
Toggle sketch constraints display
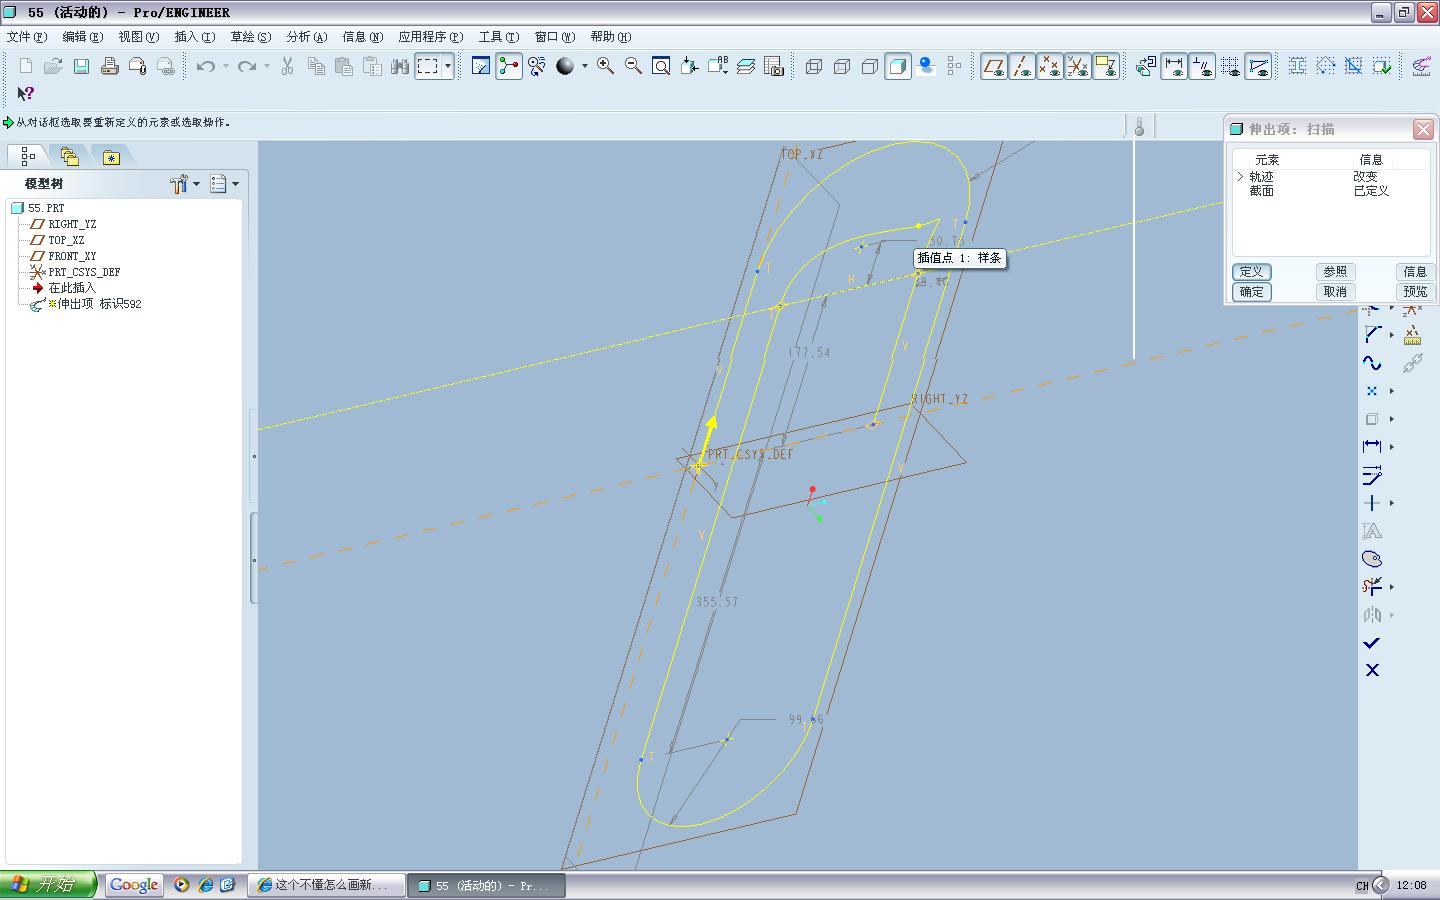tap(1202, 66)
